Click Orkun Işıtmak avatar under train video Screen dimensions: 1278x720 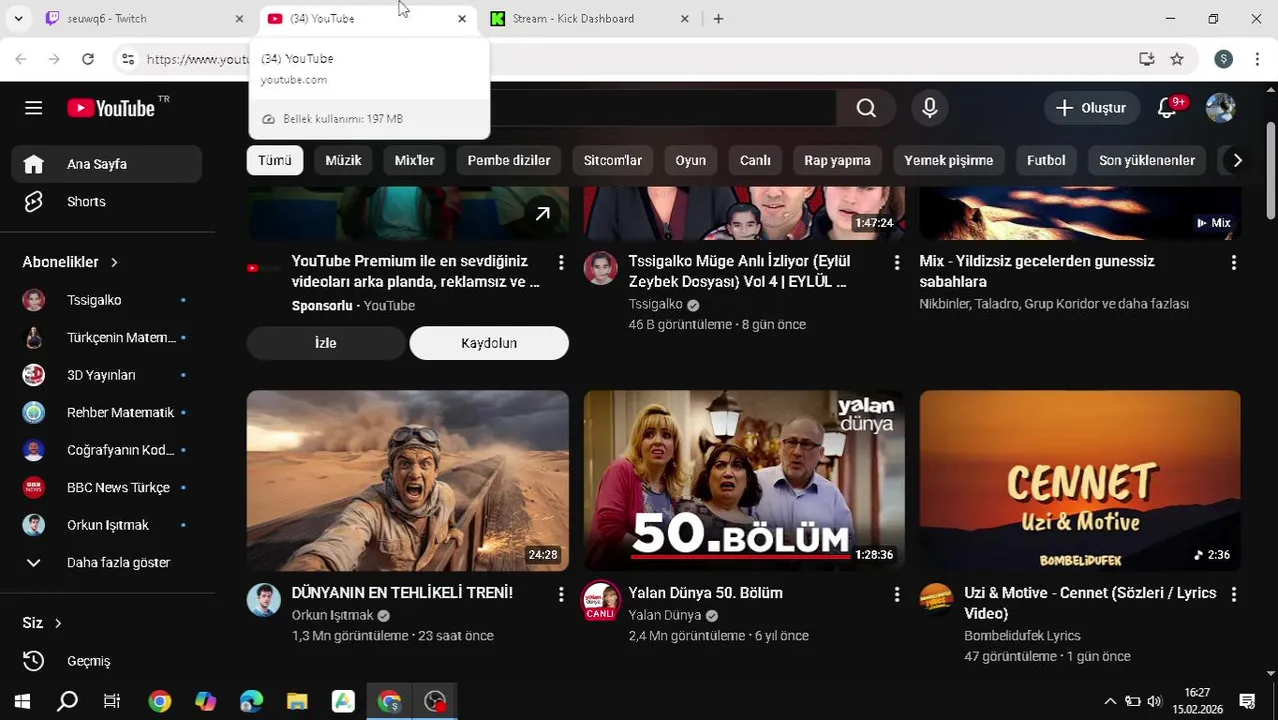264,600
